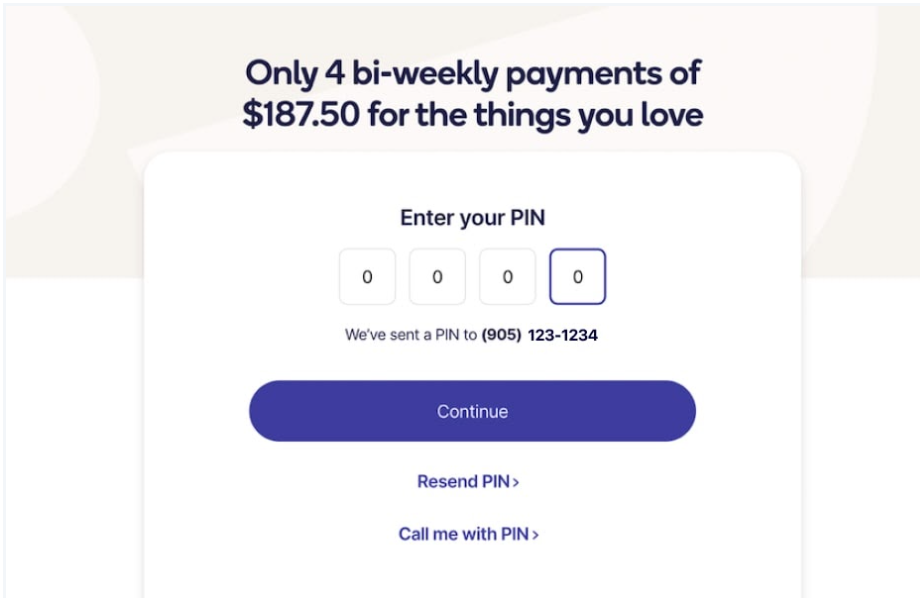This screenshot has width=920, height=598.
Task: Focus the highlighted fourth PIN digit box
Action: coord(577,276)
